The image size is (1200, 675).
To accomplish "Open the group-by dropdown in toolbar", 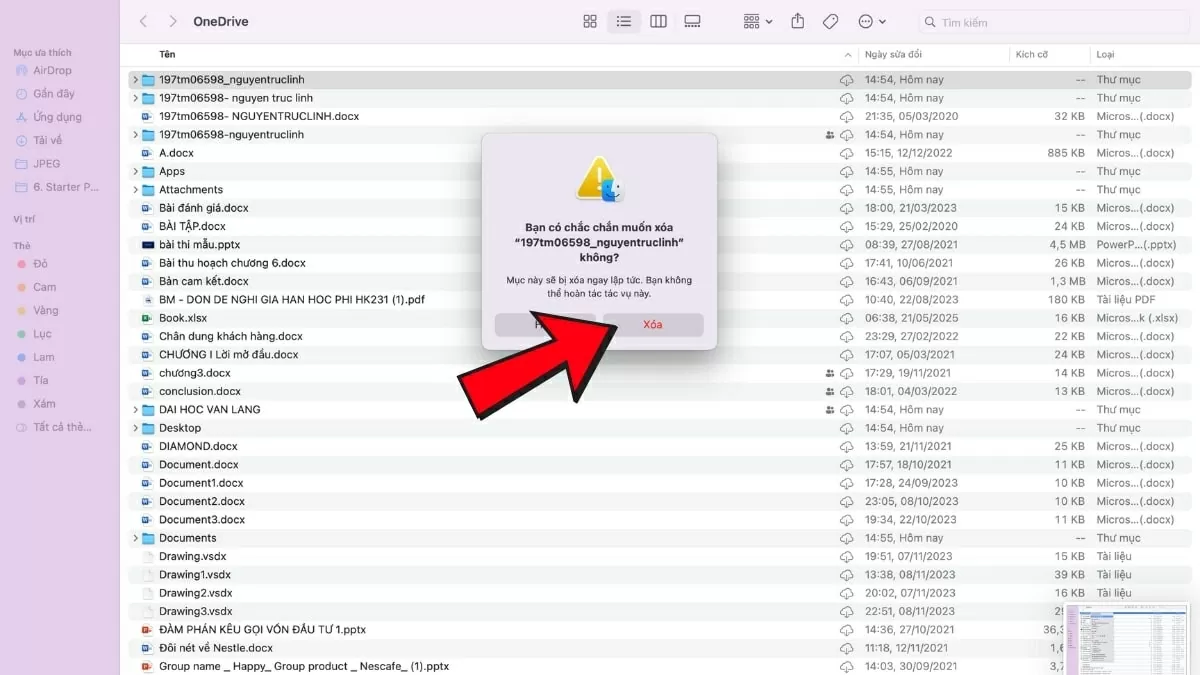I will pos(758,22).
